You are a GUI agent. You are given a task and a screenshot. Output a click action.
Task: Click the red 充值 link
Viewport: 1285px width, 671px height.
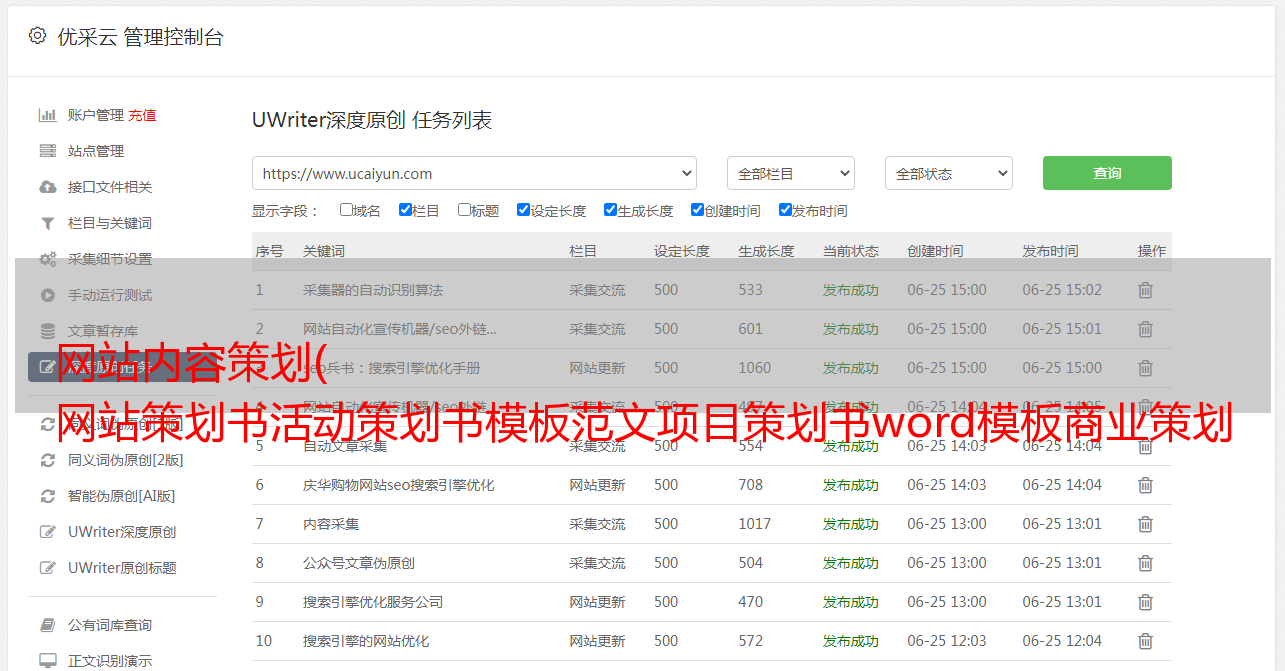click(142, 115)
